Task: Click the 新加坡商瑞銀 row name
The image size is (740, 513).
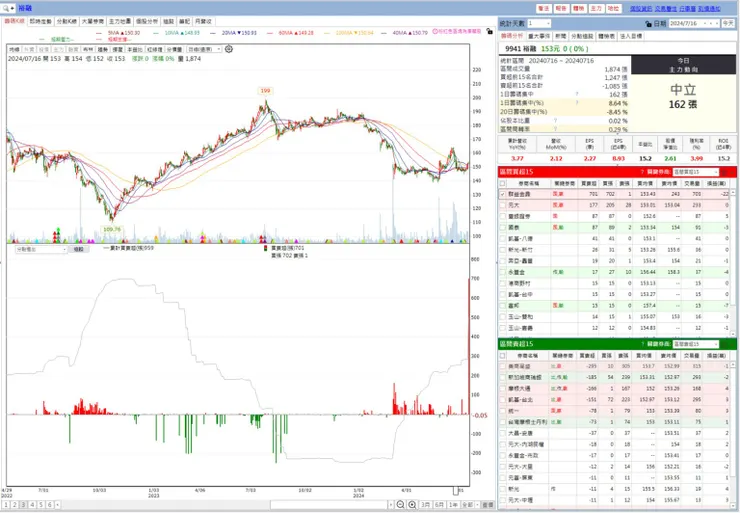Action: coord(524,378)
